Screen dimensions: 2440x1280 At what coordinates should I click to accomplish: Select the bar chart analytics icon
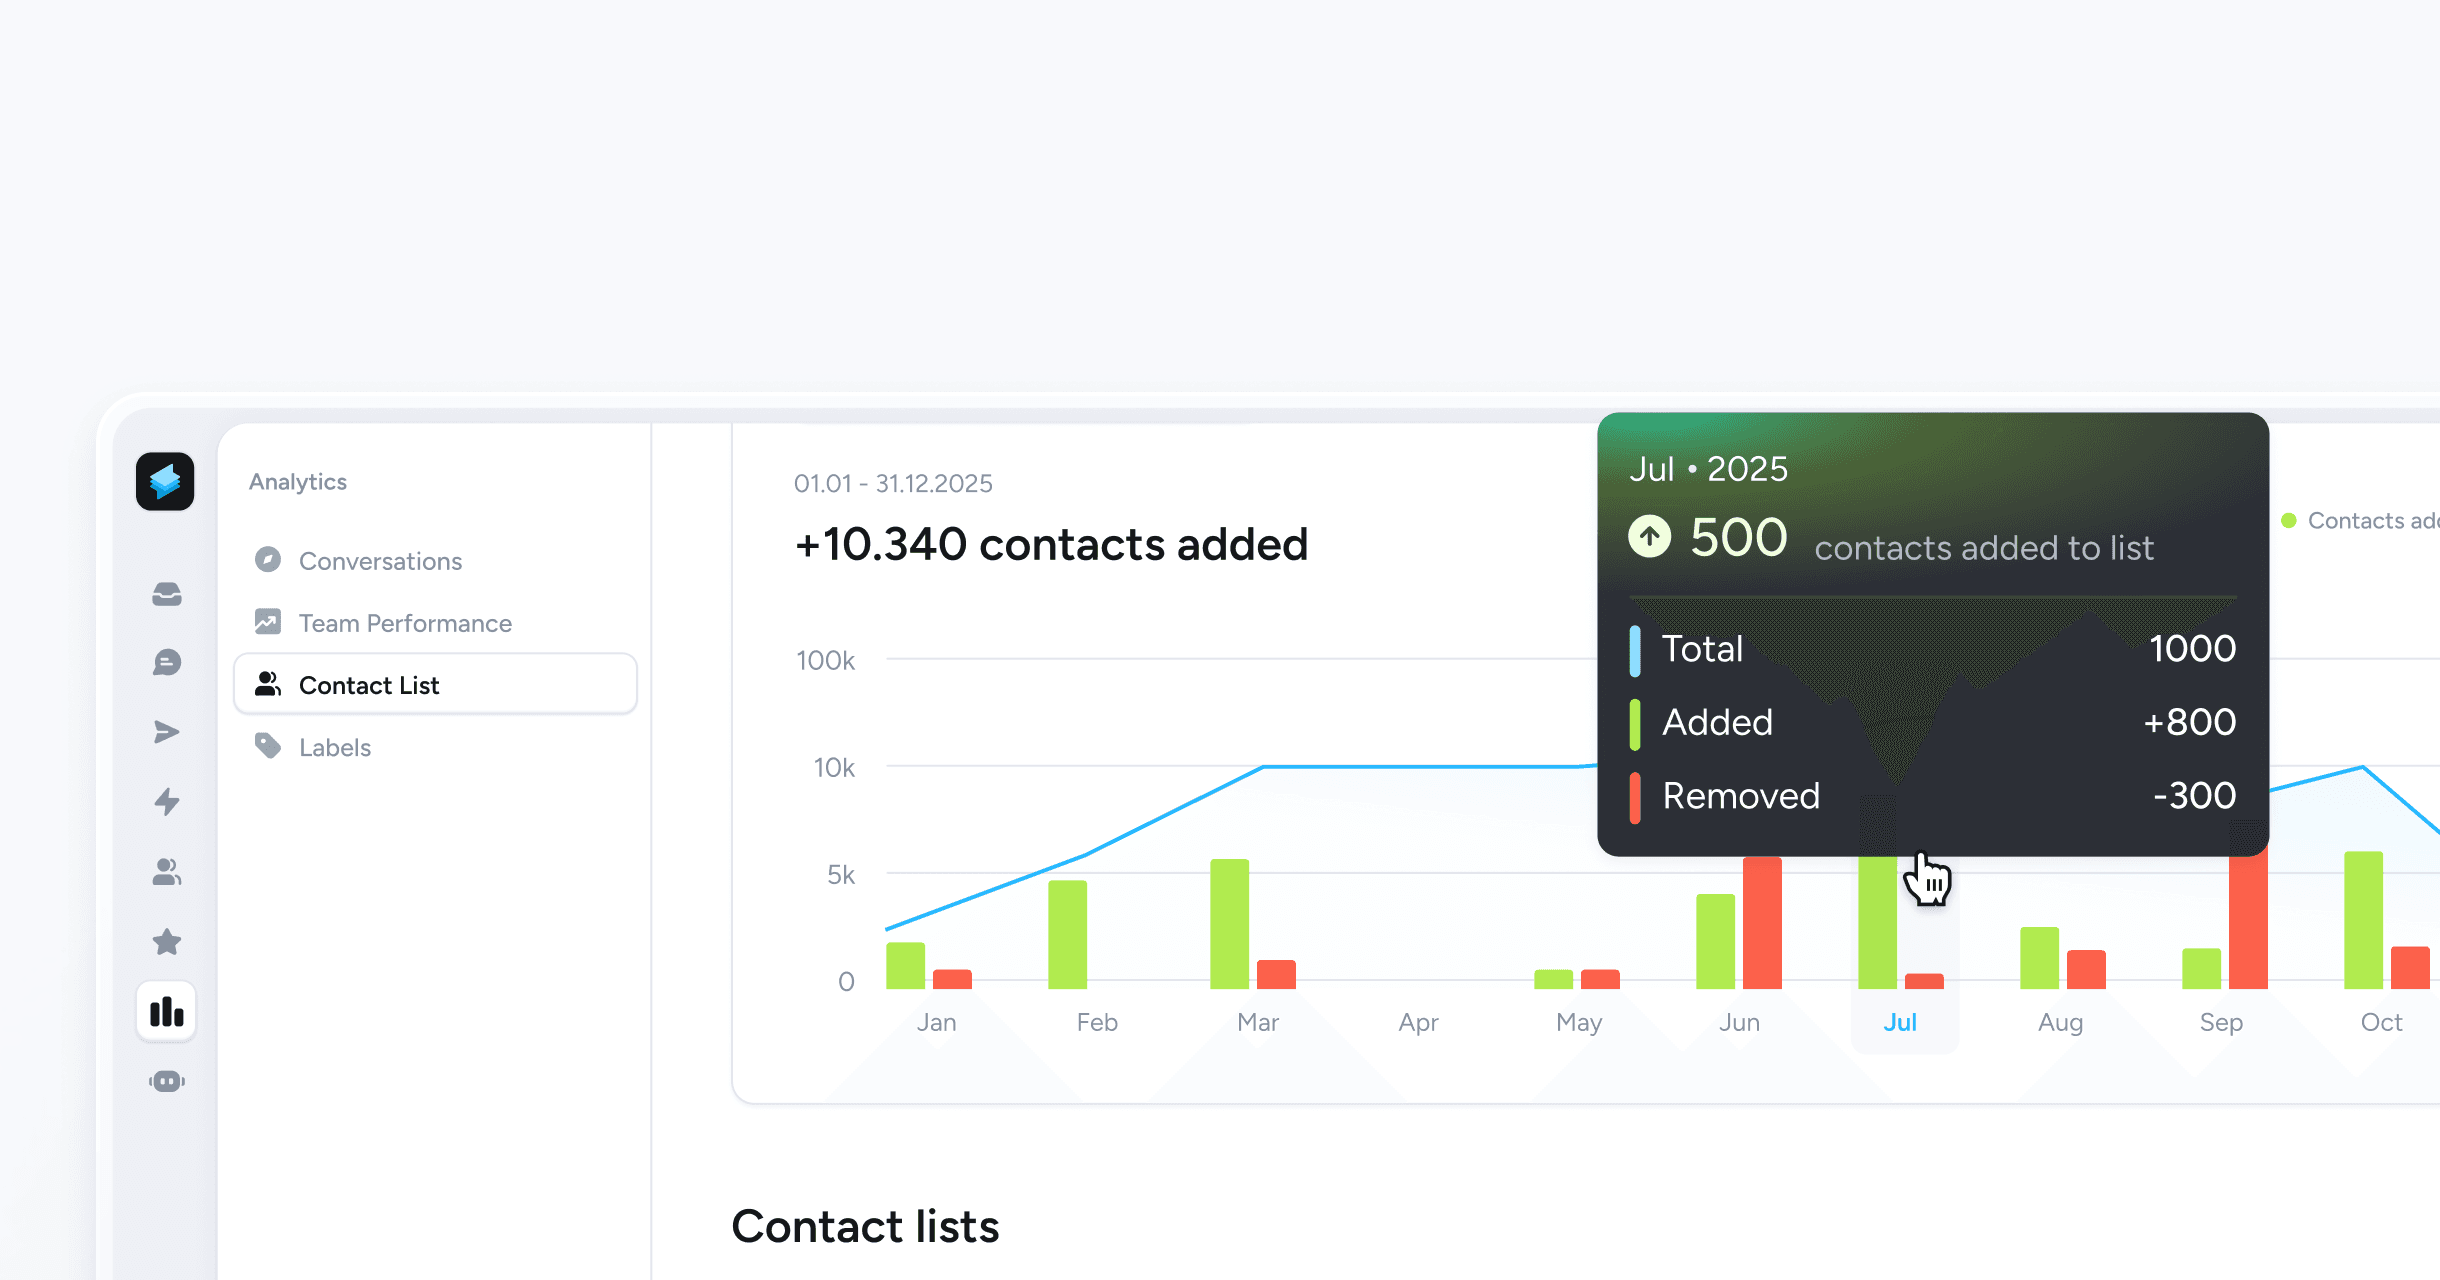click(x=167, y=1012)
